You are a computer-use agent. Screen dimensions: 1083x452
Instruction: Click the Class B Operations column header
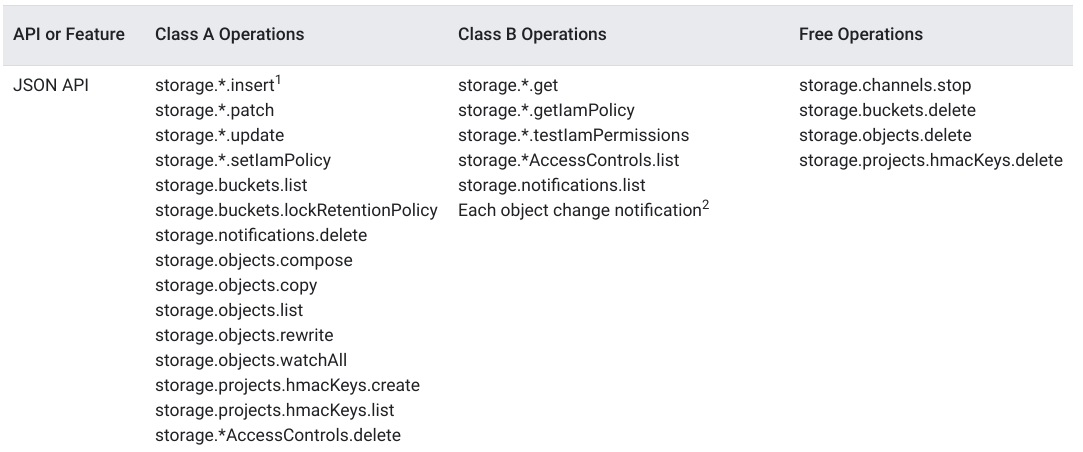532,34
